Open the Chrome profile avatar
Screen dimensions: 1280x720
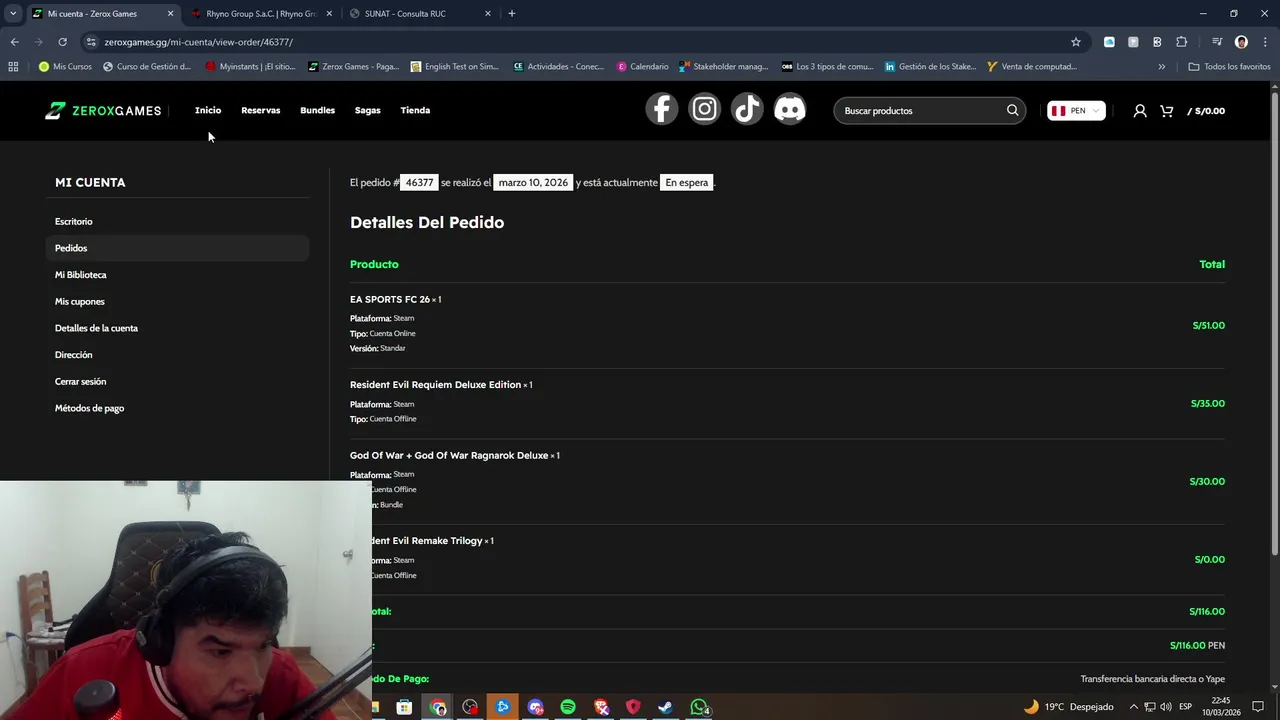pos(1241,42)
